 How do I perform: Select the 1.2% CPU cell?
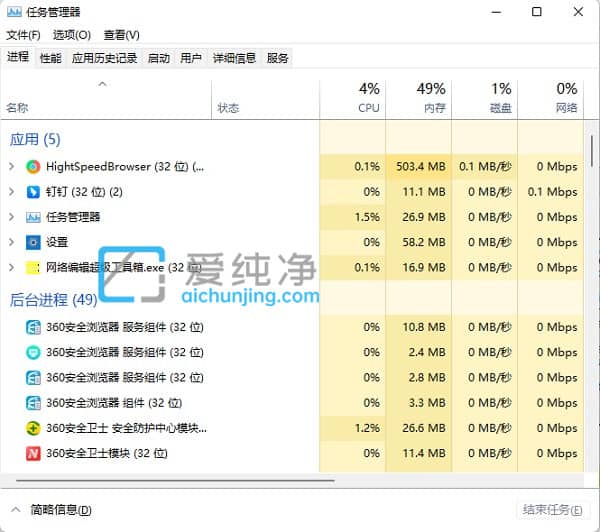point(353,428)
